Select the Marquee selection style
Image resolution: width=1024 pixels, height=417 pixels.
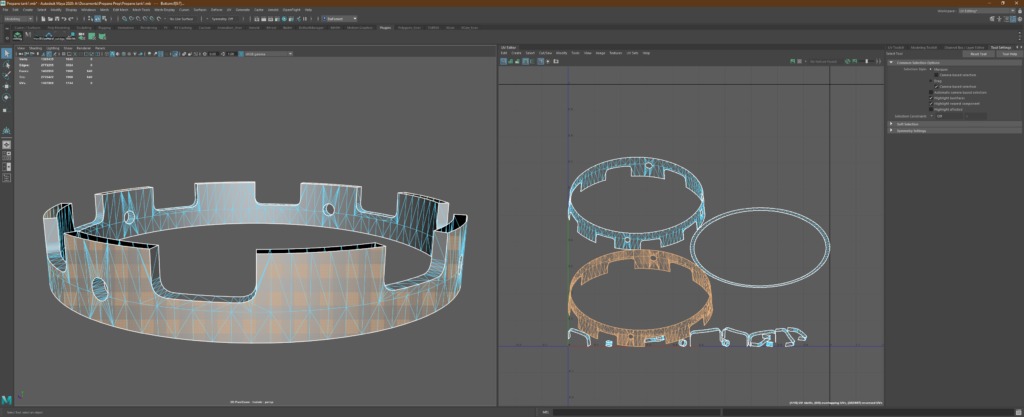click(929, 69)
